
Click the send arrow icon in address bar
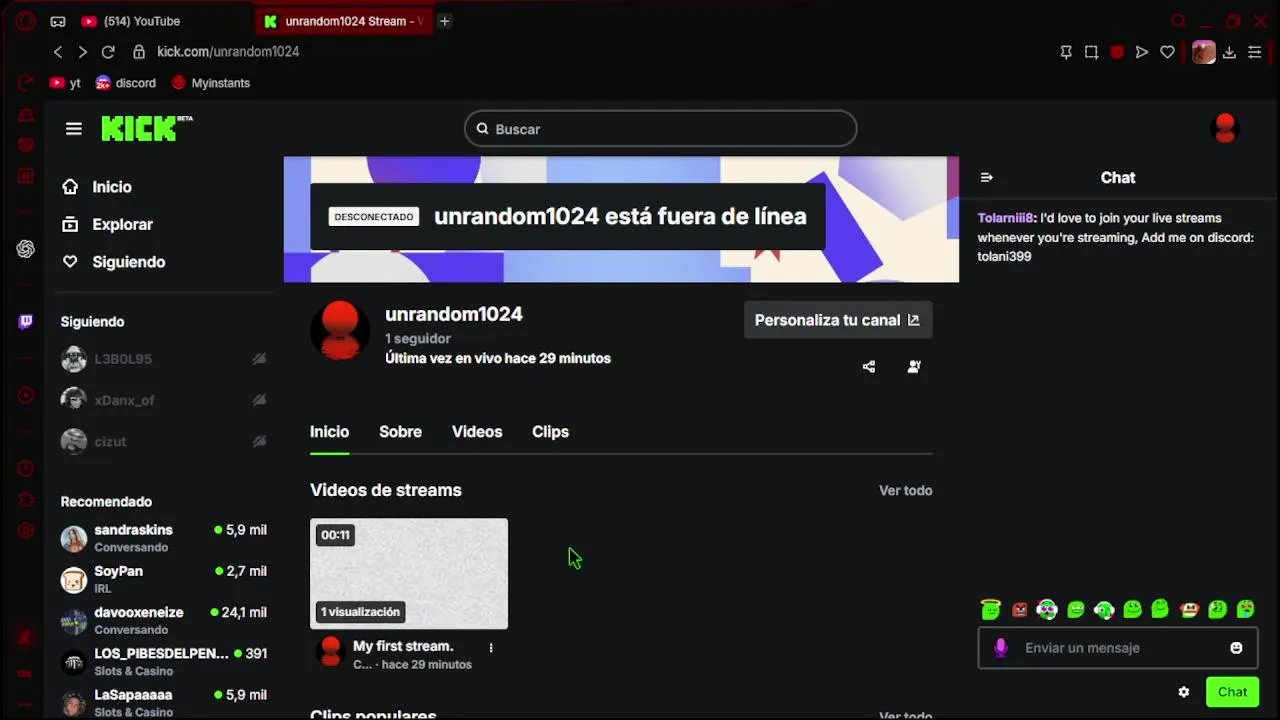(x=1142, y=52)
